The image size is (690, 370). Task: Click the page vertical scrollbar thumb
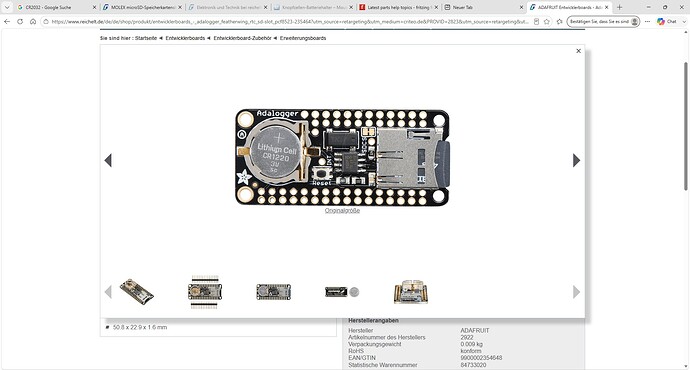click(x=686, y=126)
